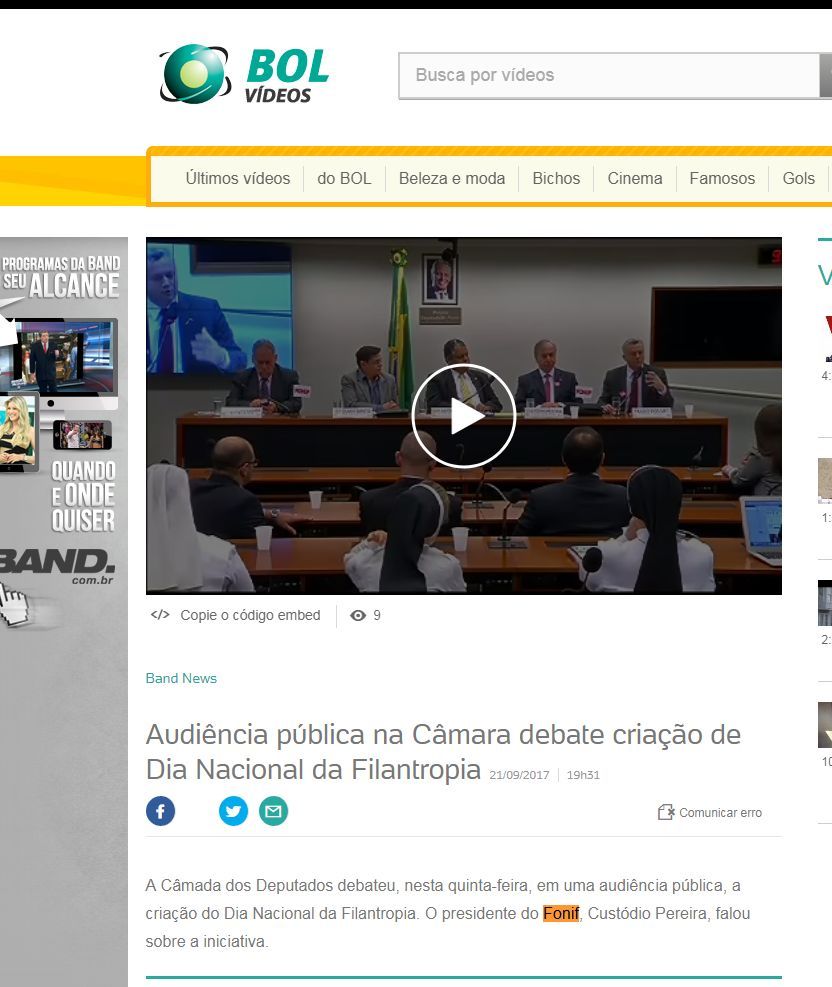
Task: Play the Audiência pública video
Action: coord(463,416)
